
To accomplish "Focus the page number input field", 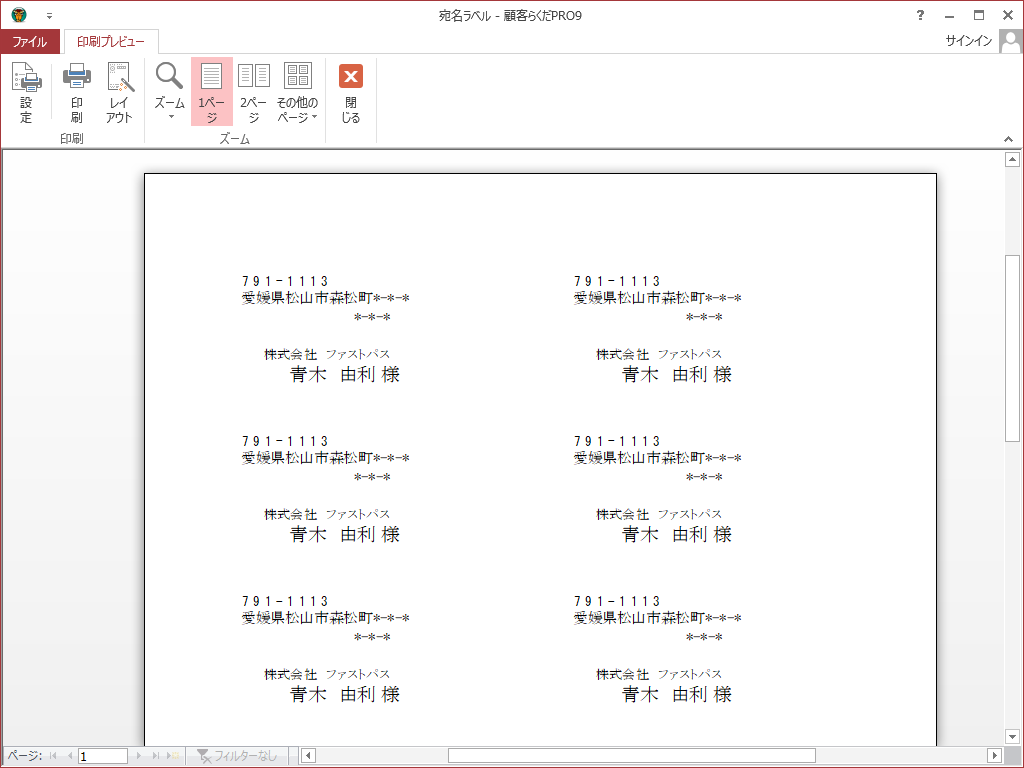I will tap(103, 756).
